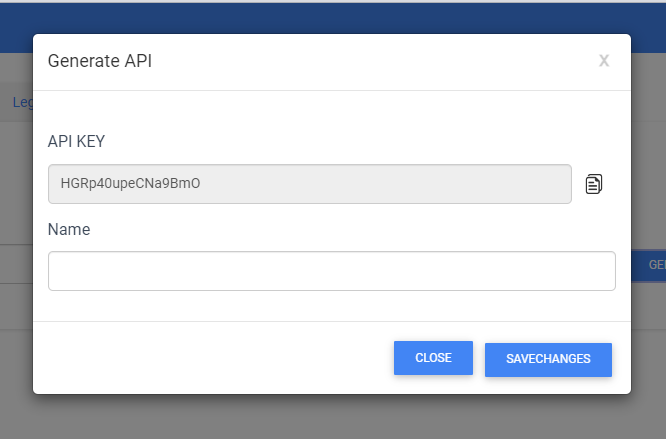The image size is (666, 439).
Task: Copy the API key to the clipboard
Action: pyautogui.click(x=593, y=184)
